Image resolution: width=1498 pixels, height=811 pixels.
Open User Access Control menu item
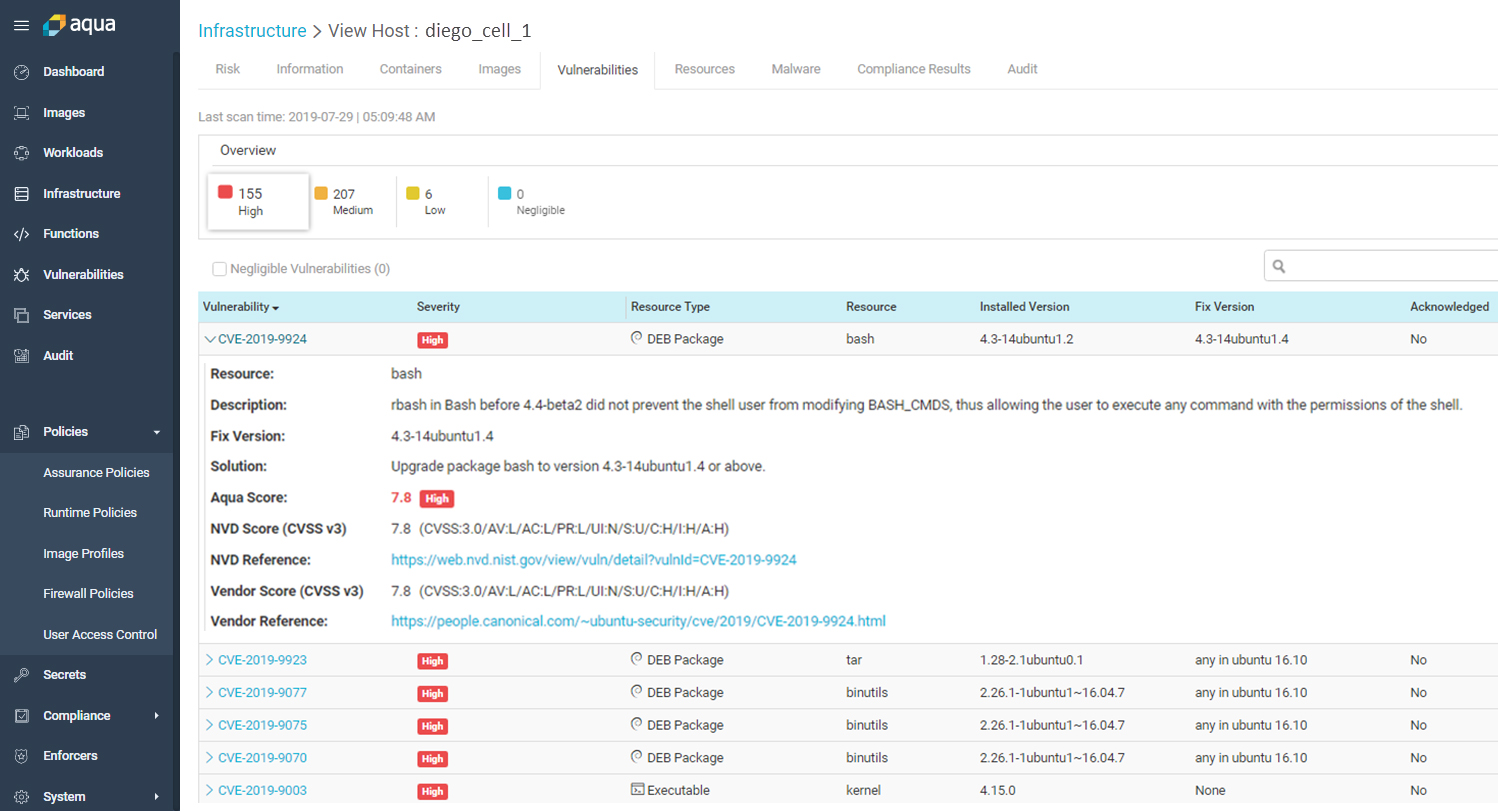100,634
